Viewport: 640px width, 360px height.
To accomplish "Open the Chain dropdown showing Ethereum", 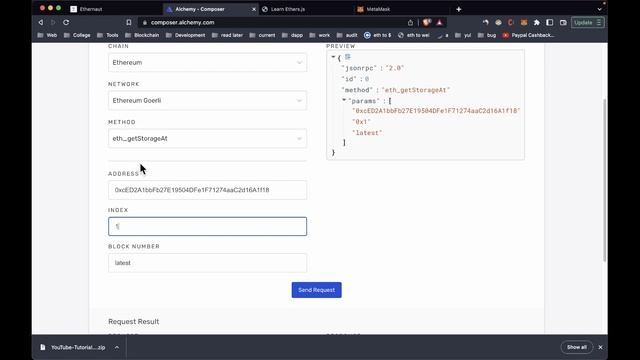I will tap(207, 62).
